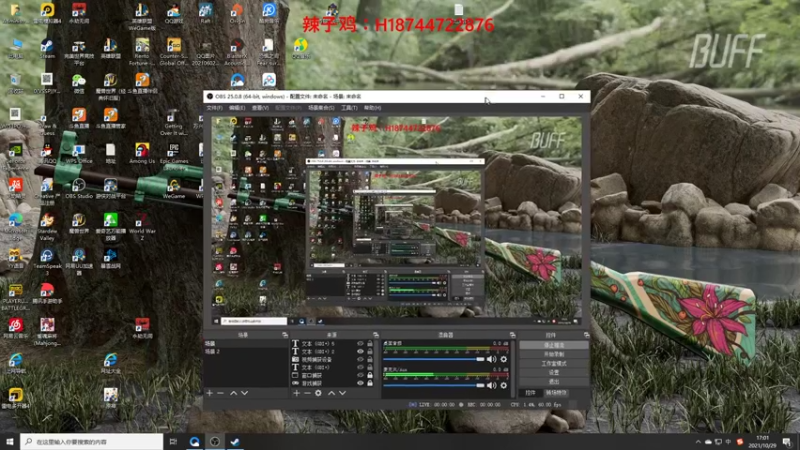This screenshot has height=450, width=800.
Task: Open source properties via the gear icon
Action: point(318,393)
